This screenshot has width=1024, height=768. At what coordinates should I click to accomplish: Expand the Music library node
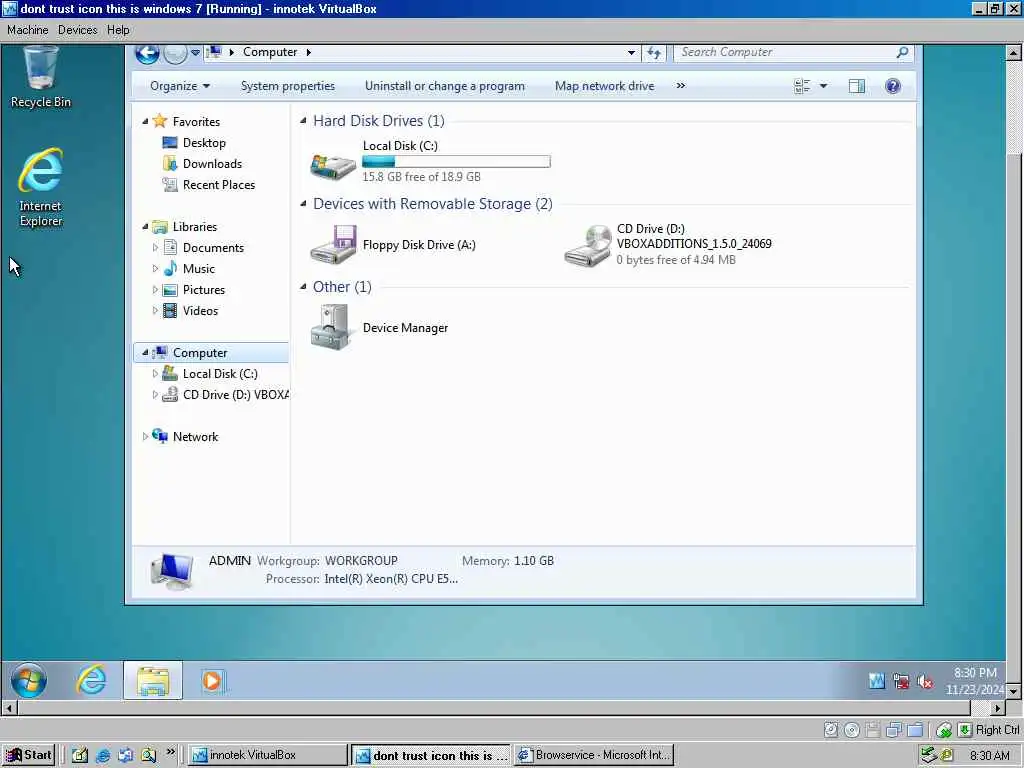pos(155,268)
